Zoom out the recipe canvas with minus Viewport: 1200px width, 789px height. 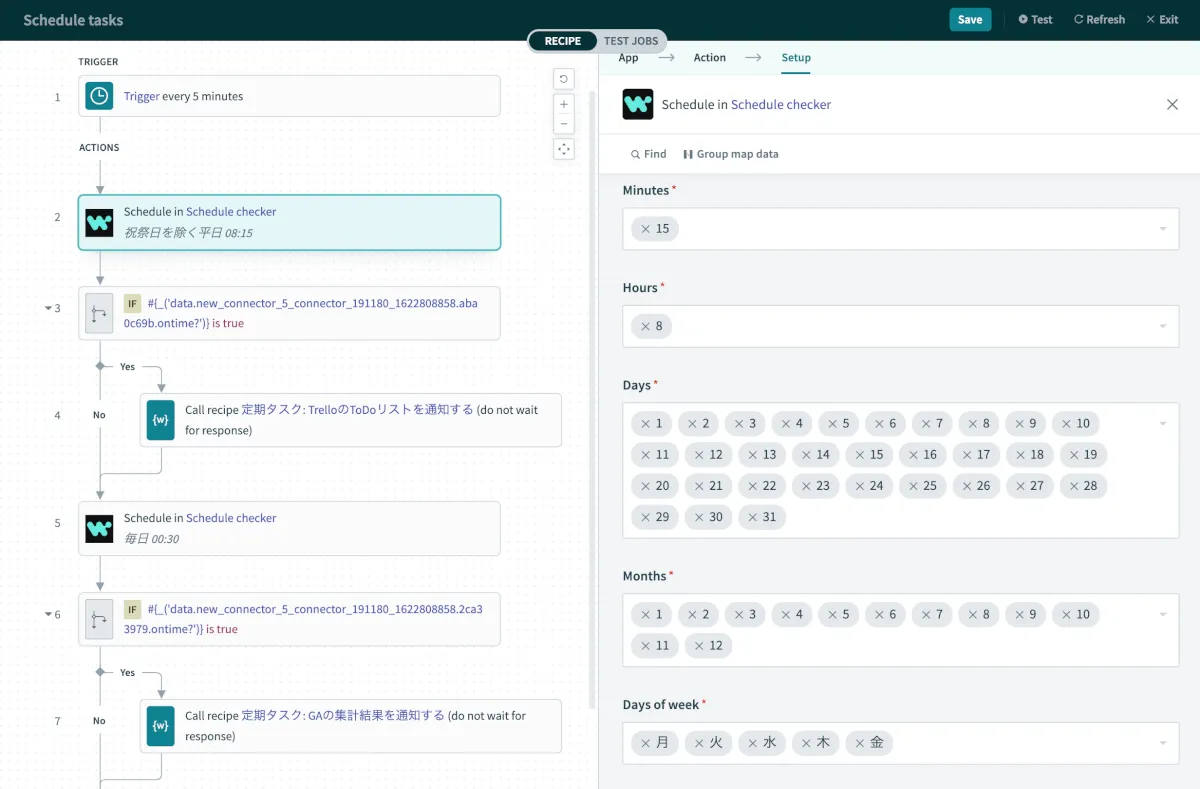[564, 124]
